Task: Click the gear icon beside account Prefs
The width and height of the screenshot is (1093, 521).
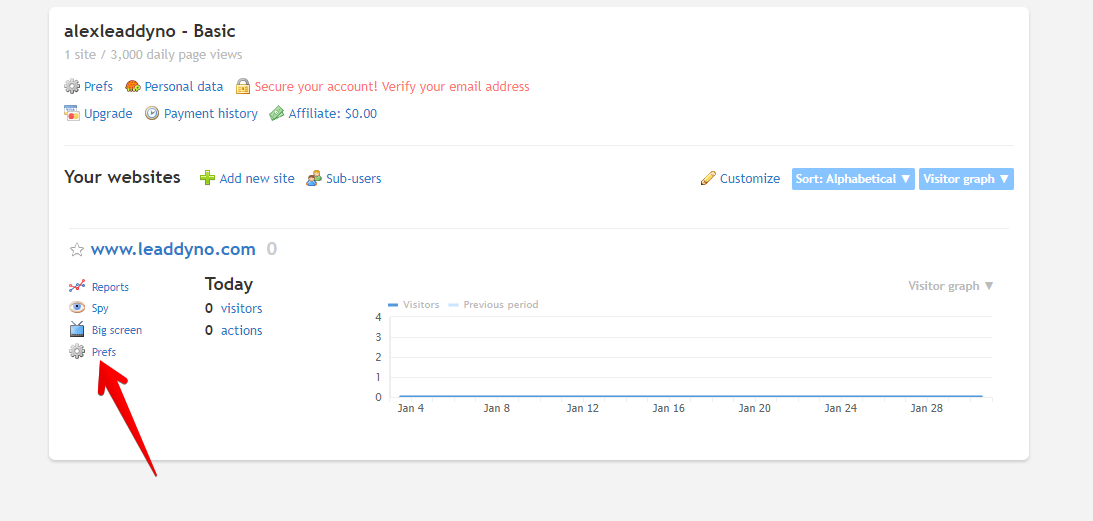Action: [72, 86]
